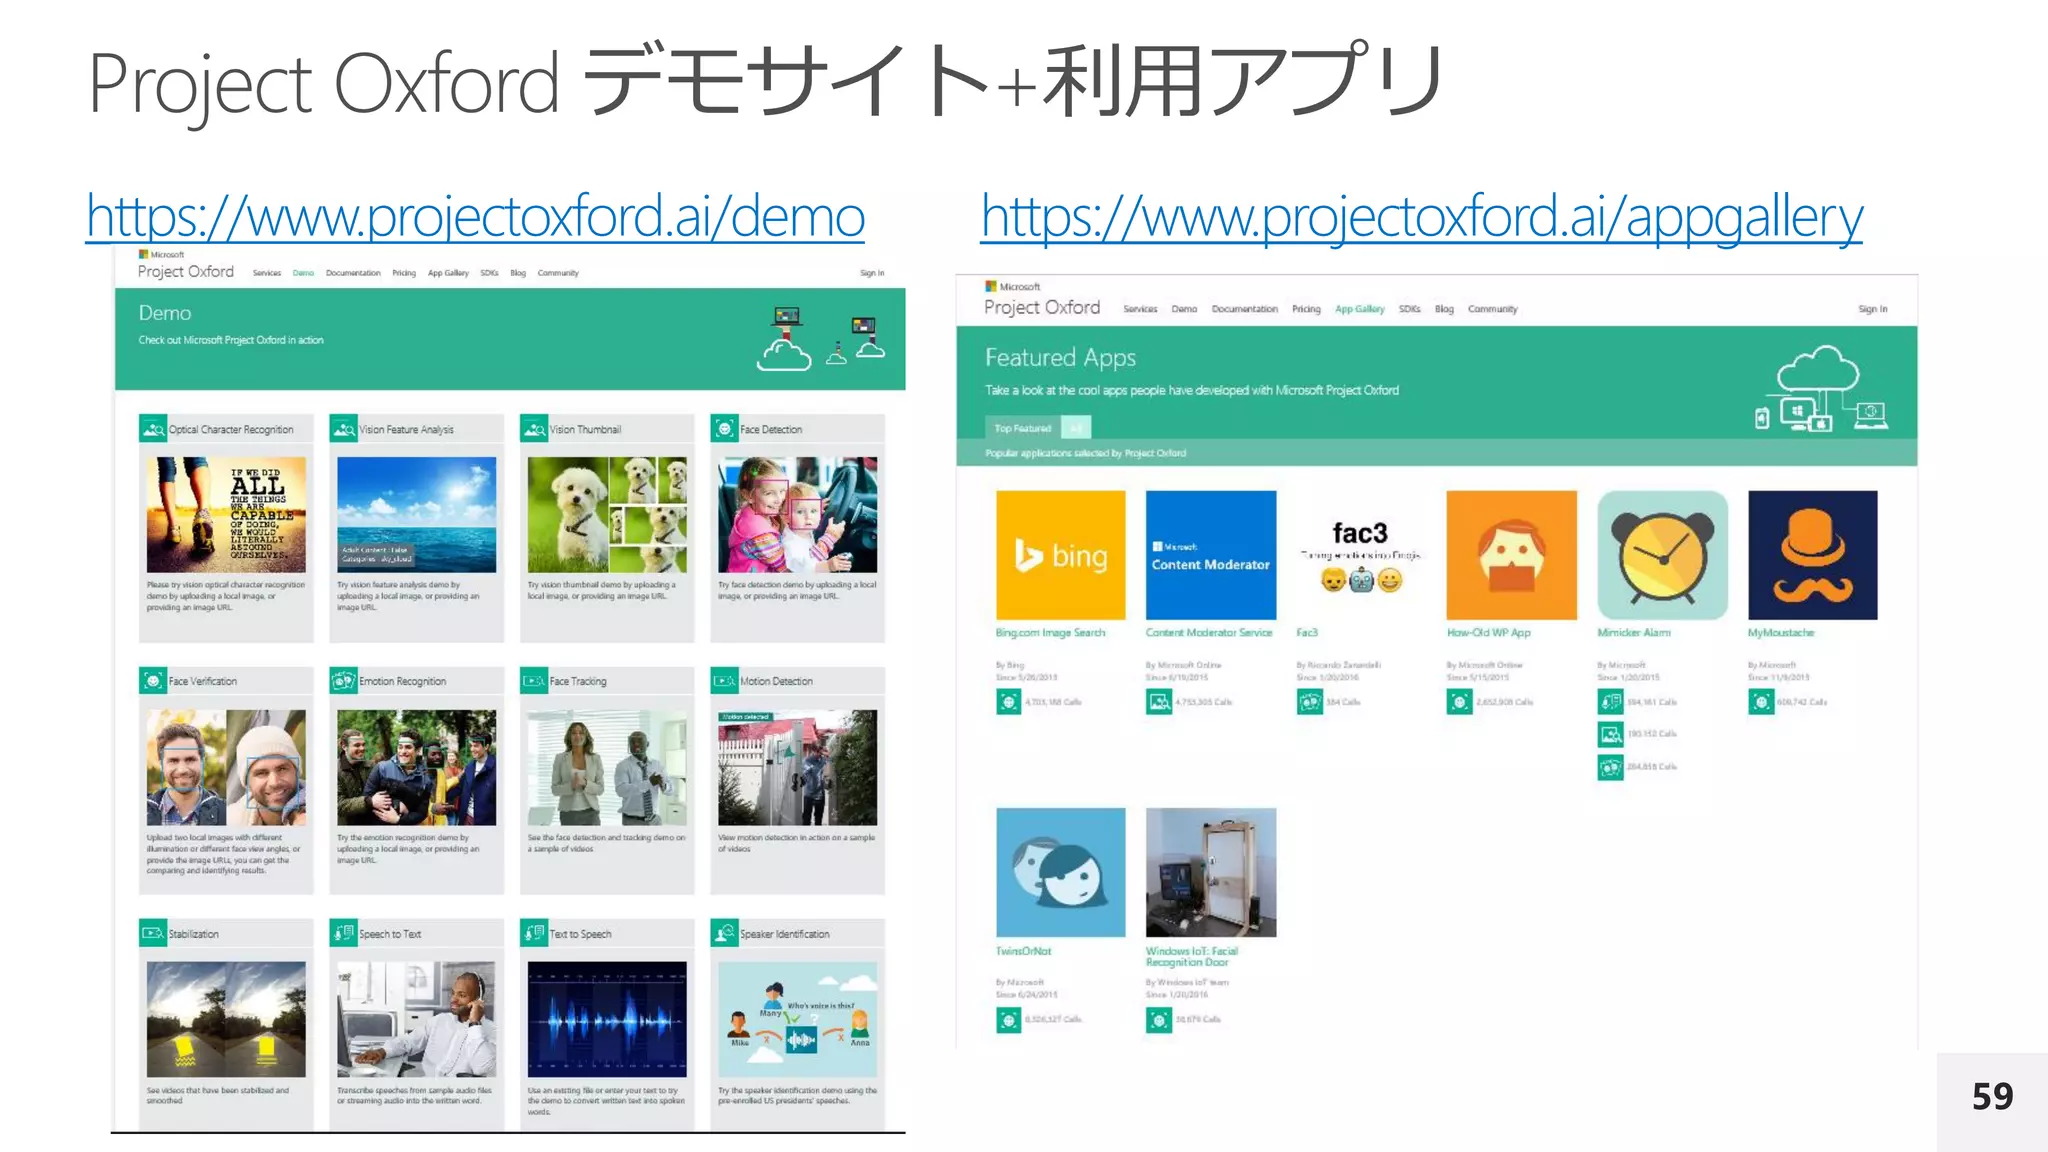The height and width of the screenshot is (1152, 2048).
Task: Open the group photo under Emotion Recognition
Action: coord(417,767)
